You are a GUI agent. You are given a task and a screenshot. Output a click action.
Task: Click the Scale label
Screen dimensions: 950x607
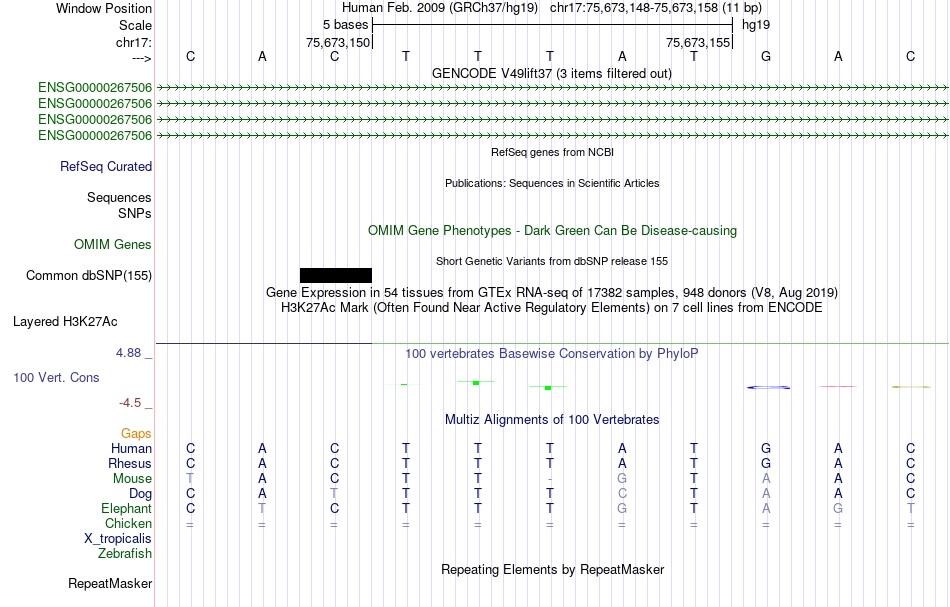pos(136,25)
